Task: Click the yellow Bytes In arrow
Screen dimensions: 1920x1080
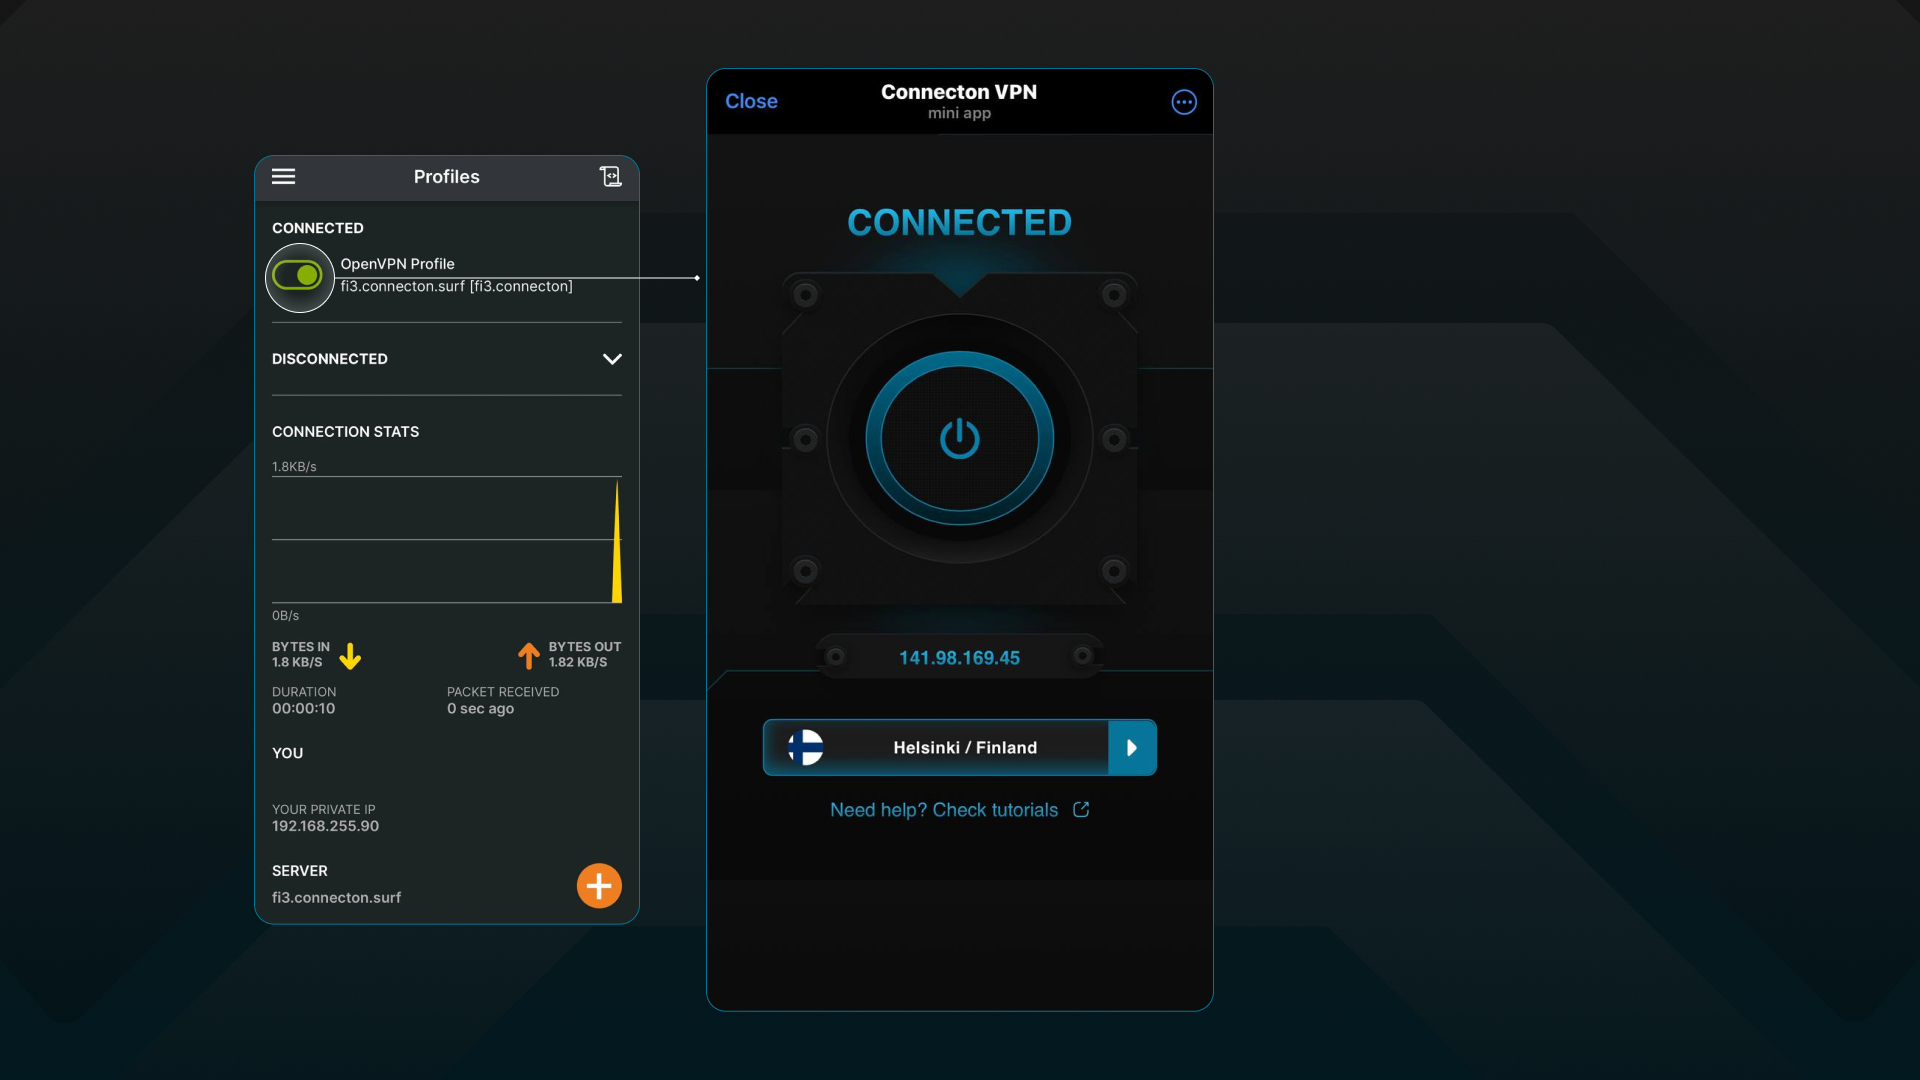Action: 350,656
